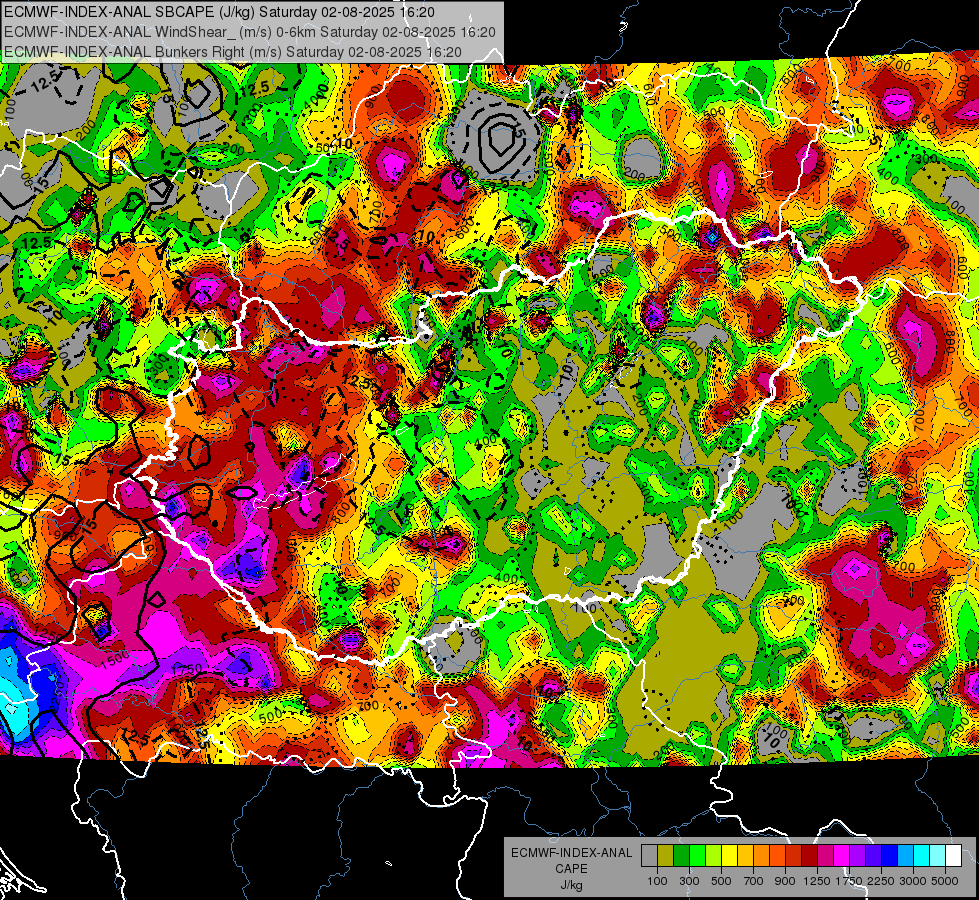The width and height of the screenshot is (979, 900).
Task: Click the legend tick label 5000
Action: click(945, 881)
